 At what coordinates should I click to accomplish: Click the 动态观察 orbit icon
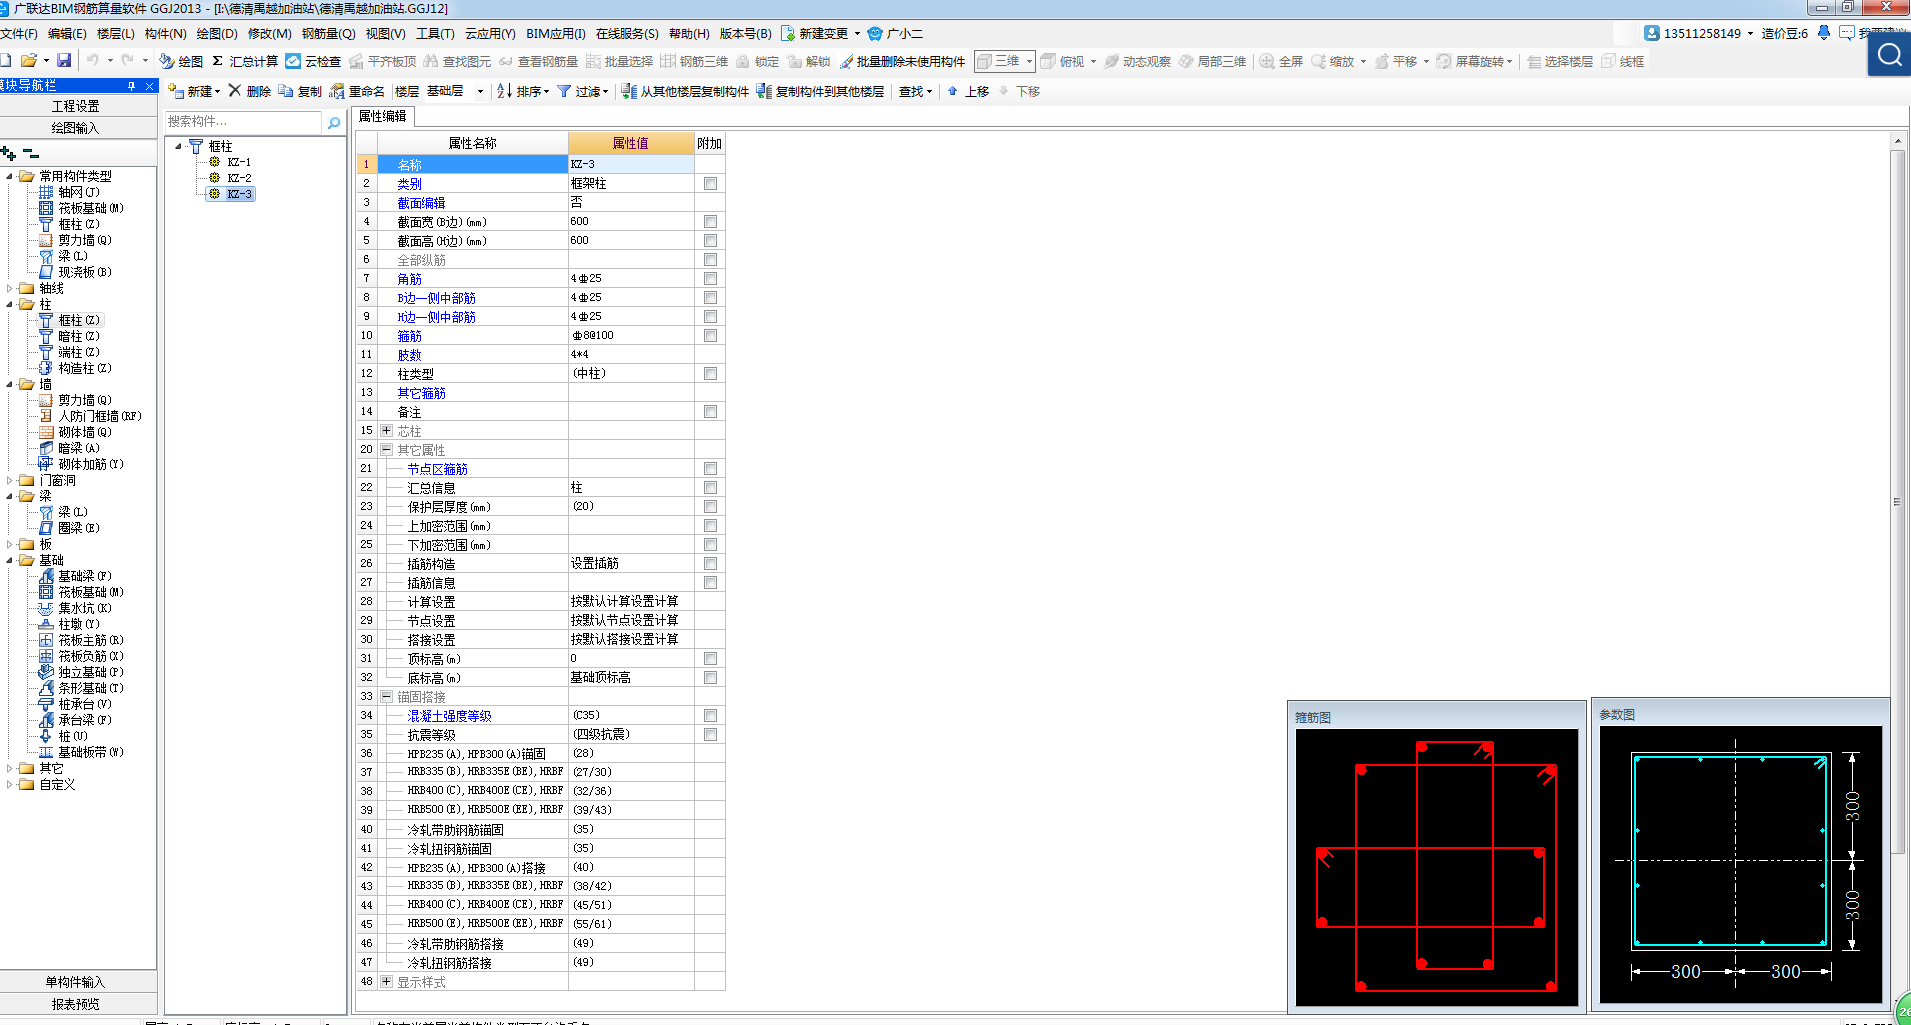point(1111,61)
